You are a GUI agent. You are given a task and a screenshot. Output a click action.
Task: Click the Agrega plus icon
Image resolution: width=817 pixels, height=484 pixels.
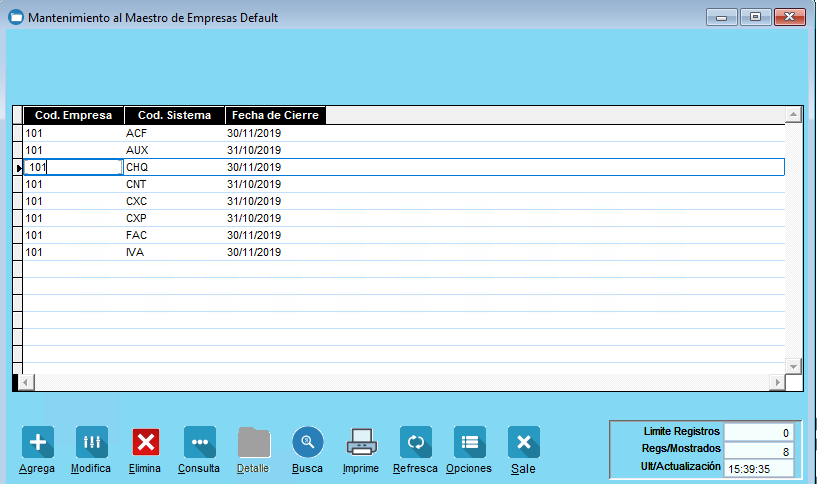click(x=38, y=442)
